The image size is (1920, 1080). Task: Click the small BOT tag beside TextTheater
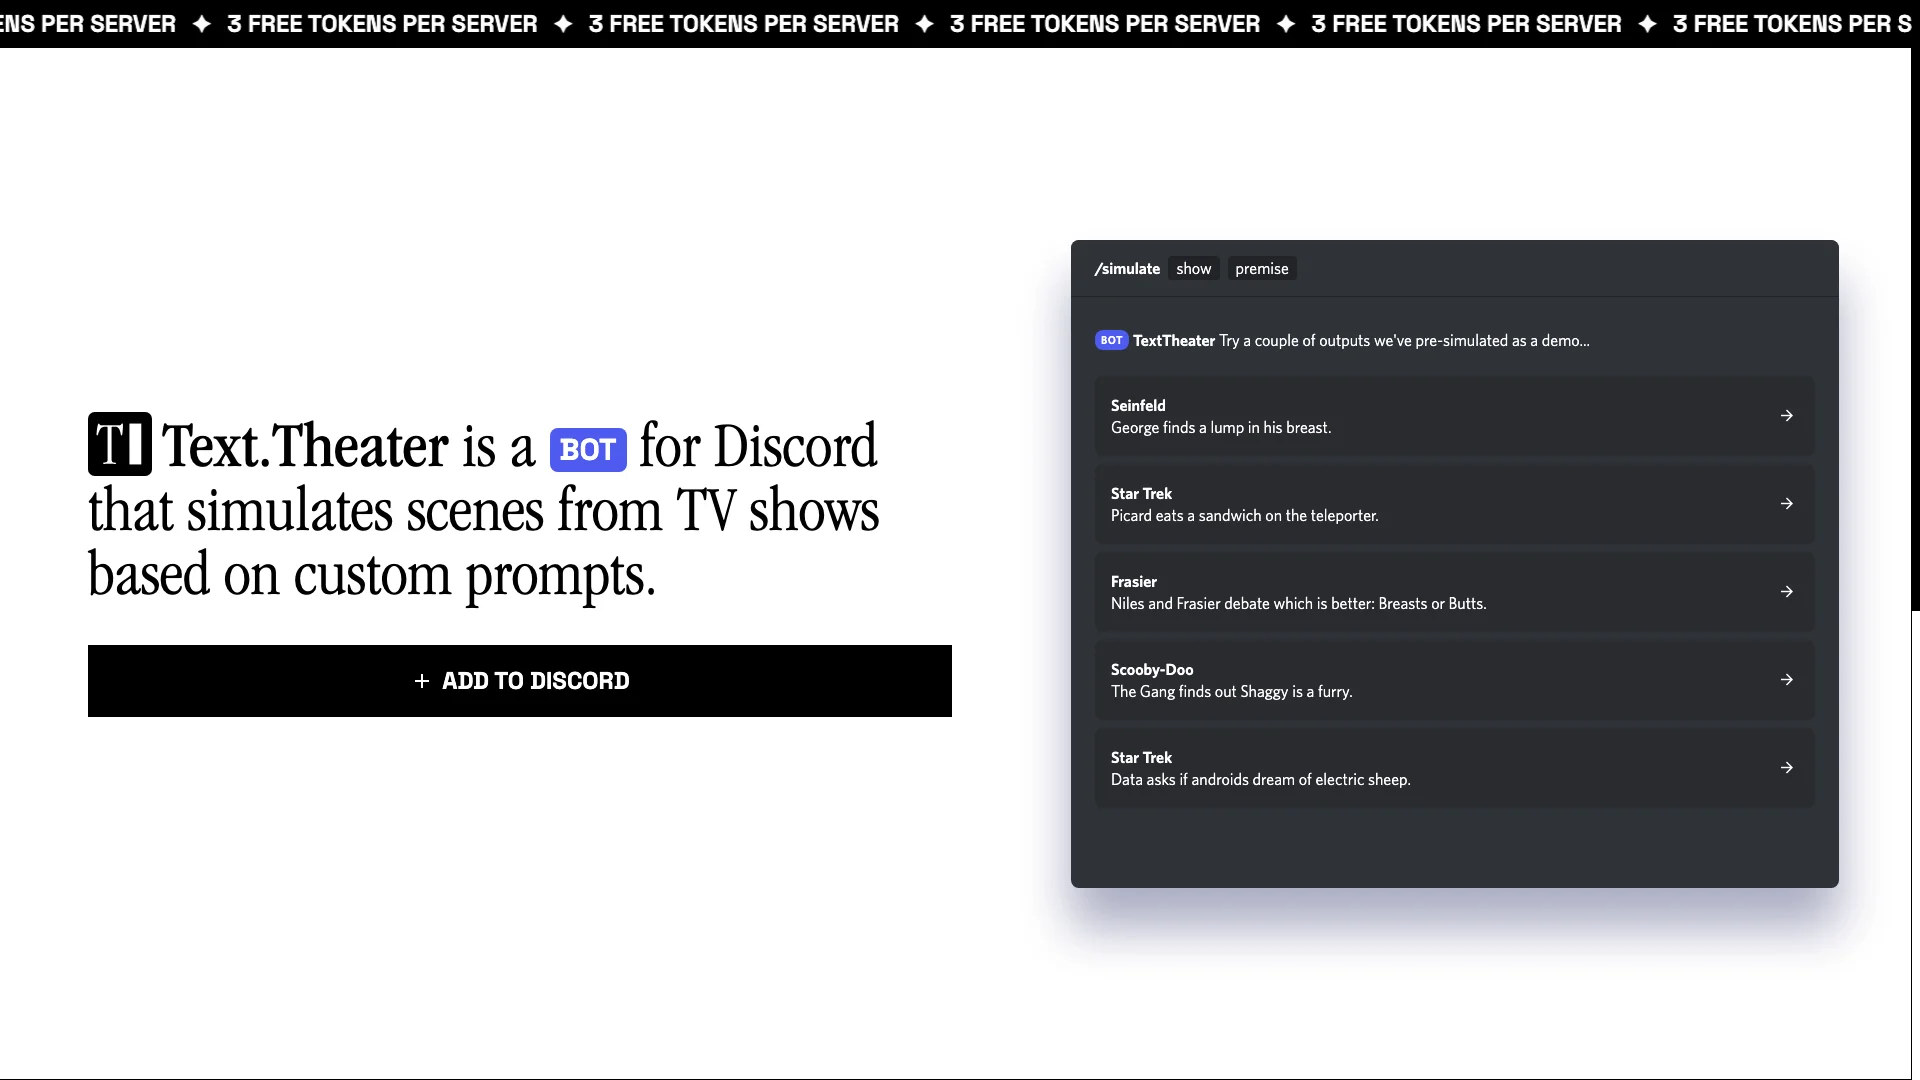tap(1111, 340)
